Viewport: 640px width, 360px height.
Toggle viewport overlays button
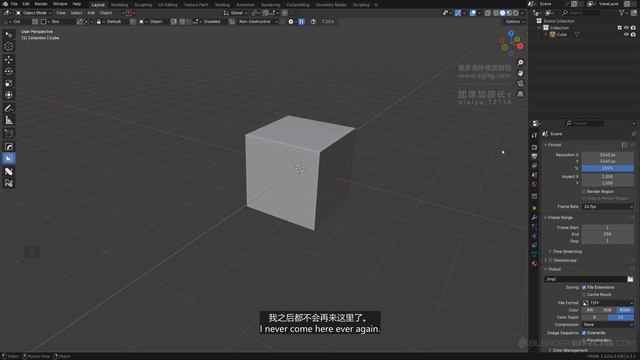[x=473, y=13]
